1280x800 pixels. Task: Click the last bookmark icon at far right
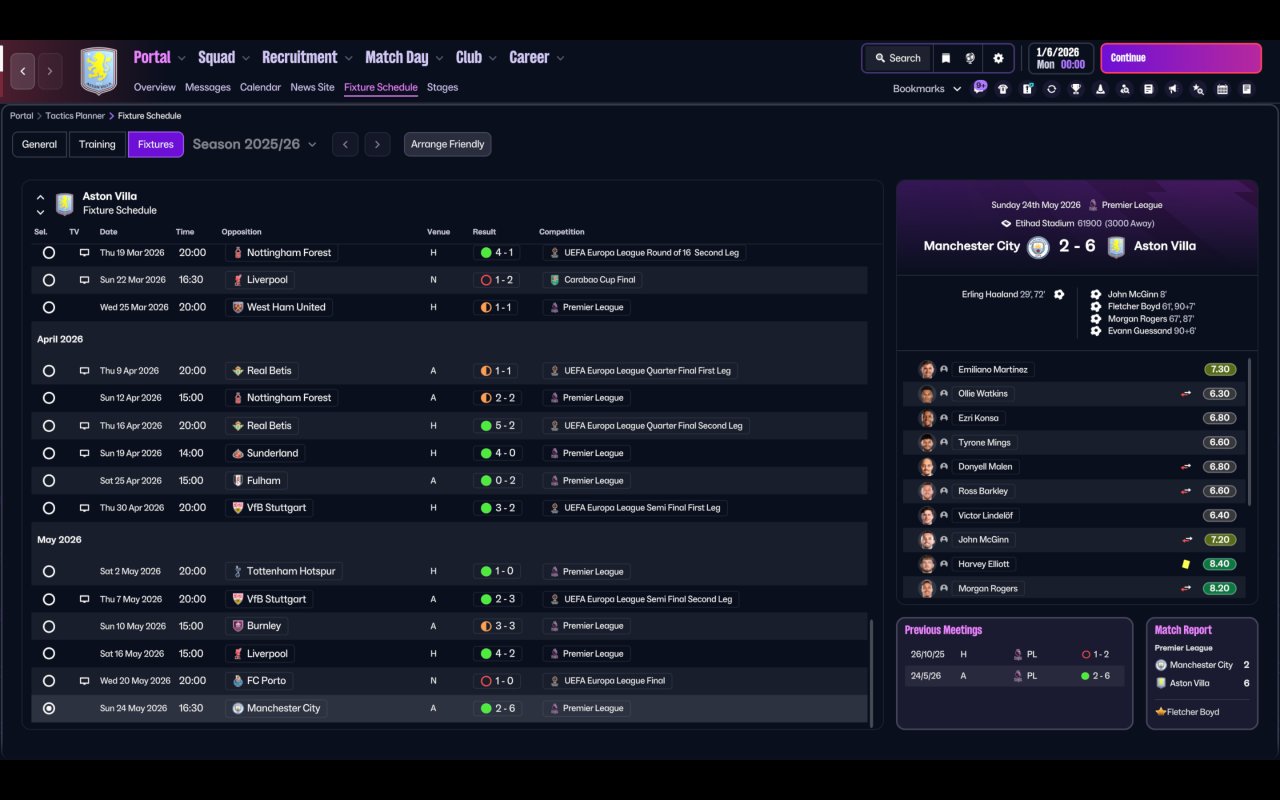(x=1247, y=89)
